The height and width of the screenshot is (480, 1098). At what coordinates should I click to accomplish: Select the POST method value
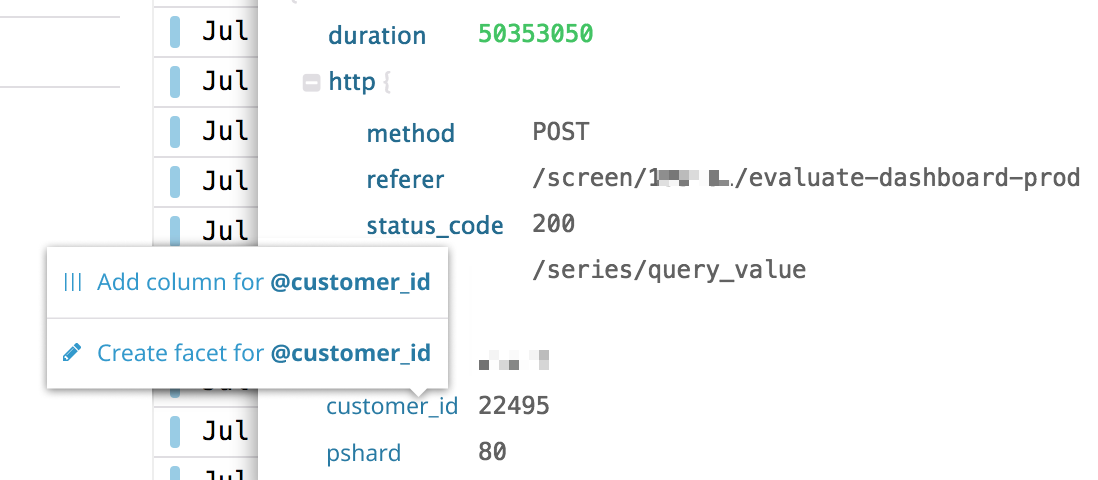pos(561,132)
